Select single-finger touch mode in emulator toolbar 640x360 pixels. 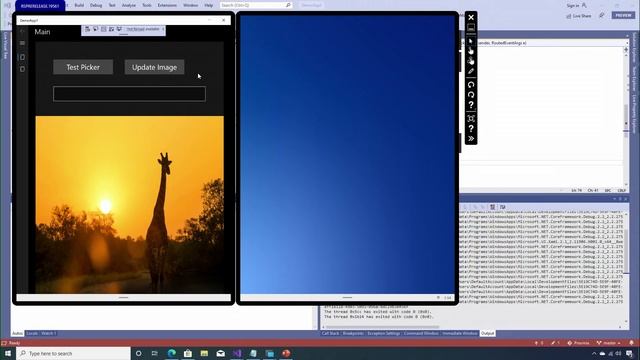click(x=471, y=51)
